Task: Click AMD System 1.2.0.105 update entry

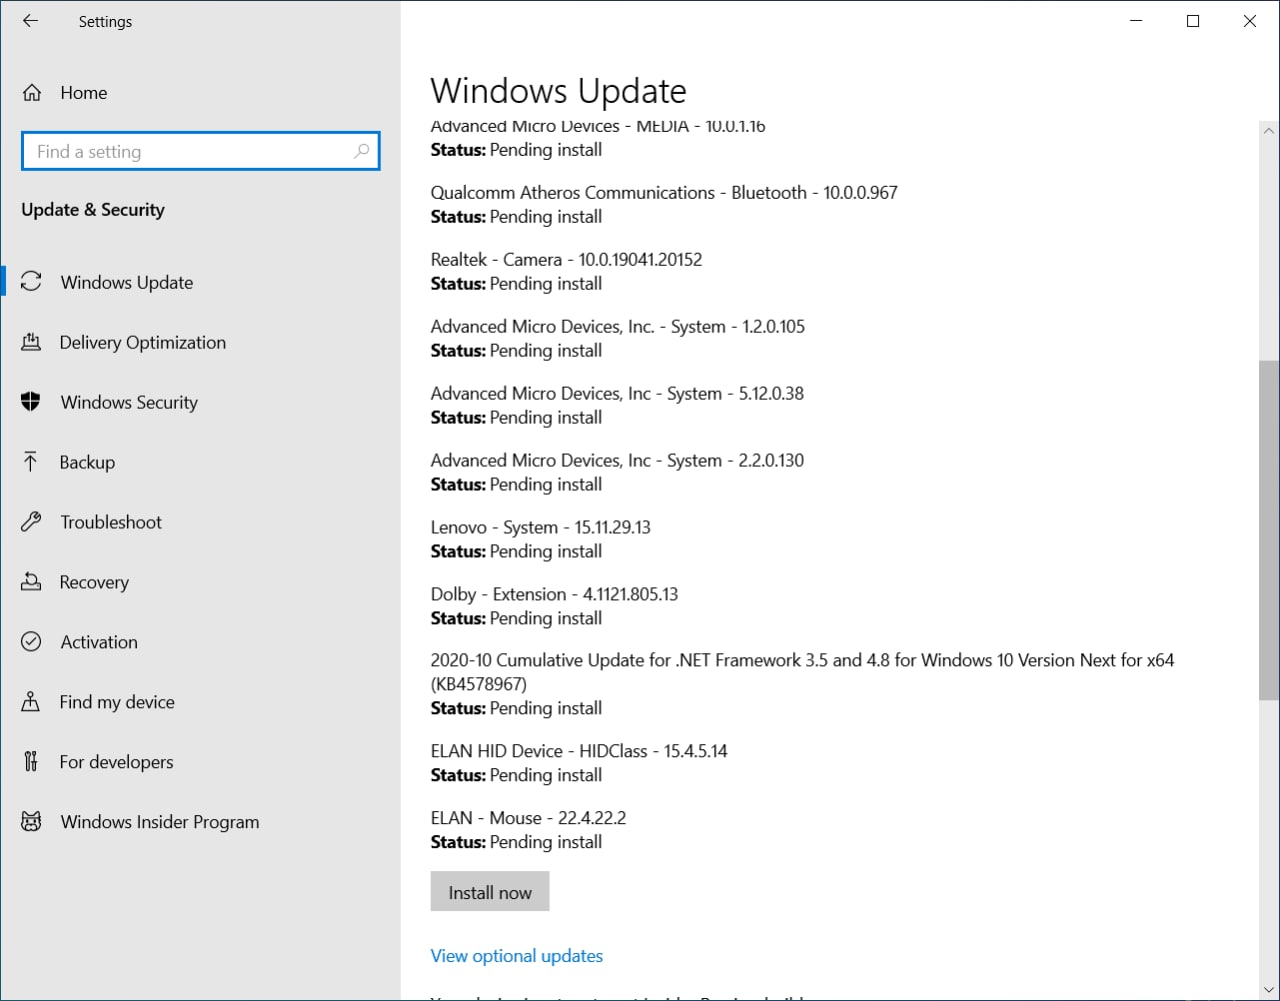Action: [617, 327]
